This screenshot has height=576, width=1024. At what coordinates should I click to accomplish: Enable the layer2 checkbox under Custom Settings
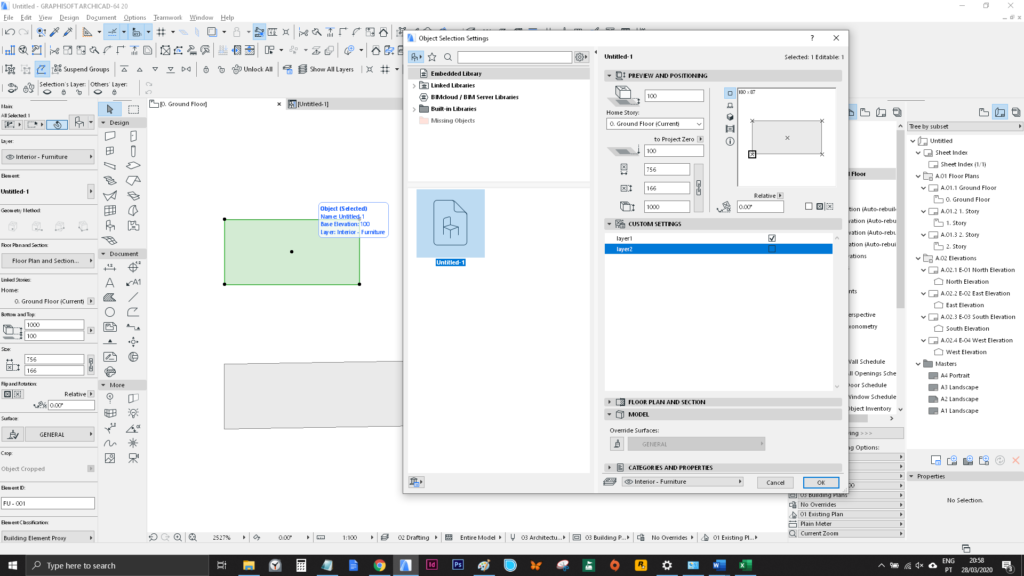coord(772,247)
